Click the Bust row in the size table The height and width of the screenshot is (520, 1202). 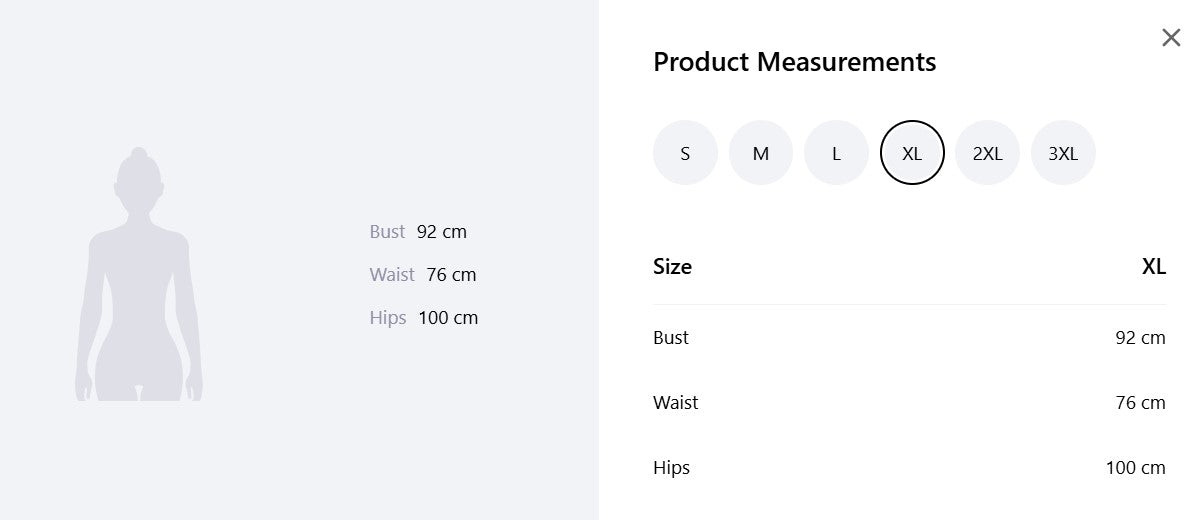[909, 338]
